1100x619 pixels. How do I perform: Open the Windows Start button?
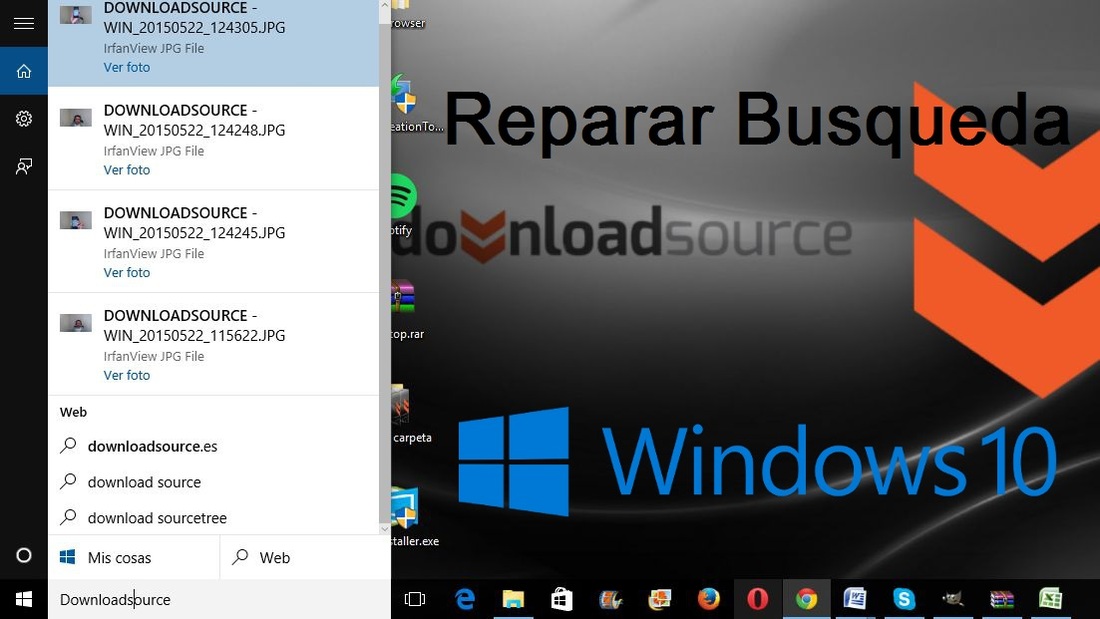(x=24, y=599)
